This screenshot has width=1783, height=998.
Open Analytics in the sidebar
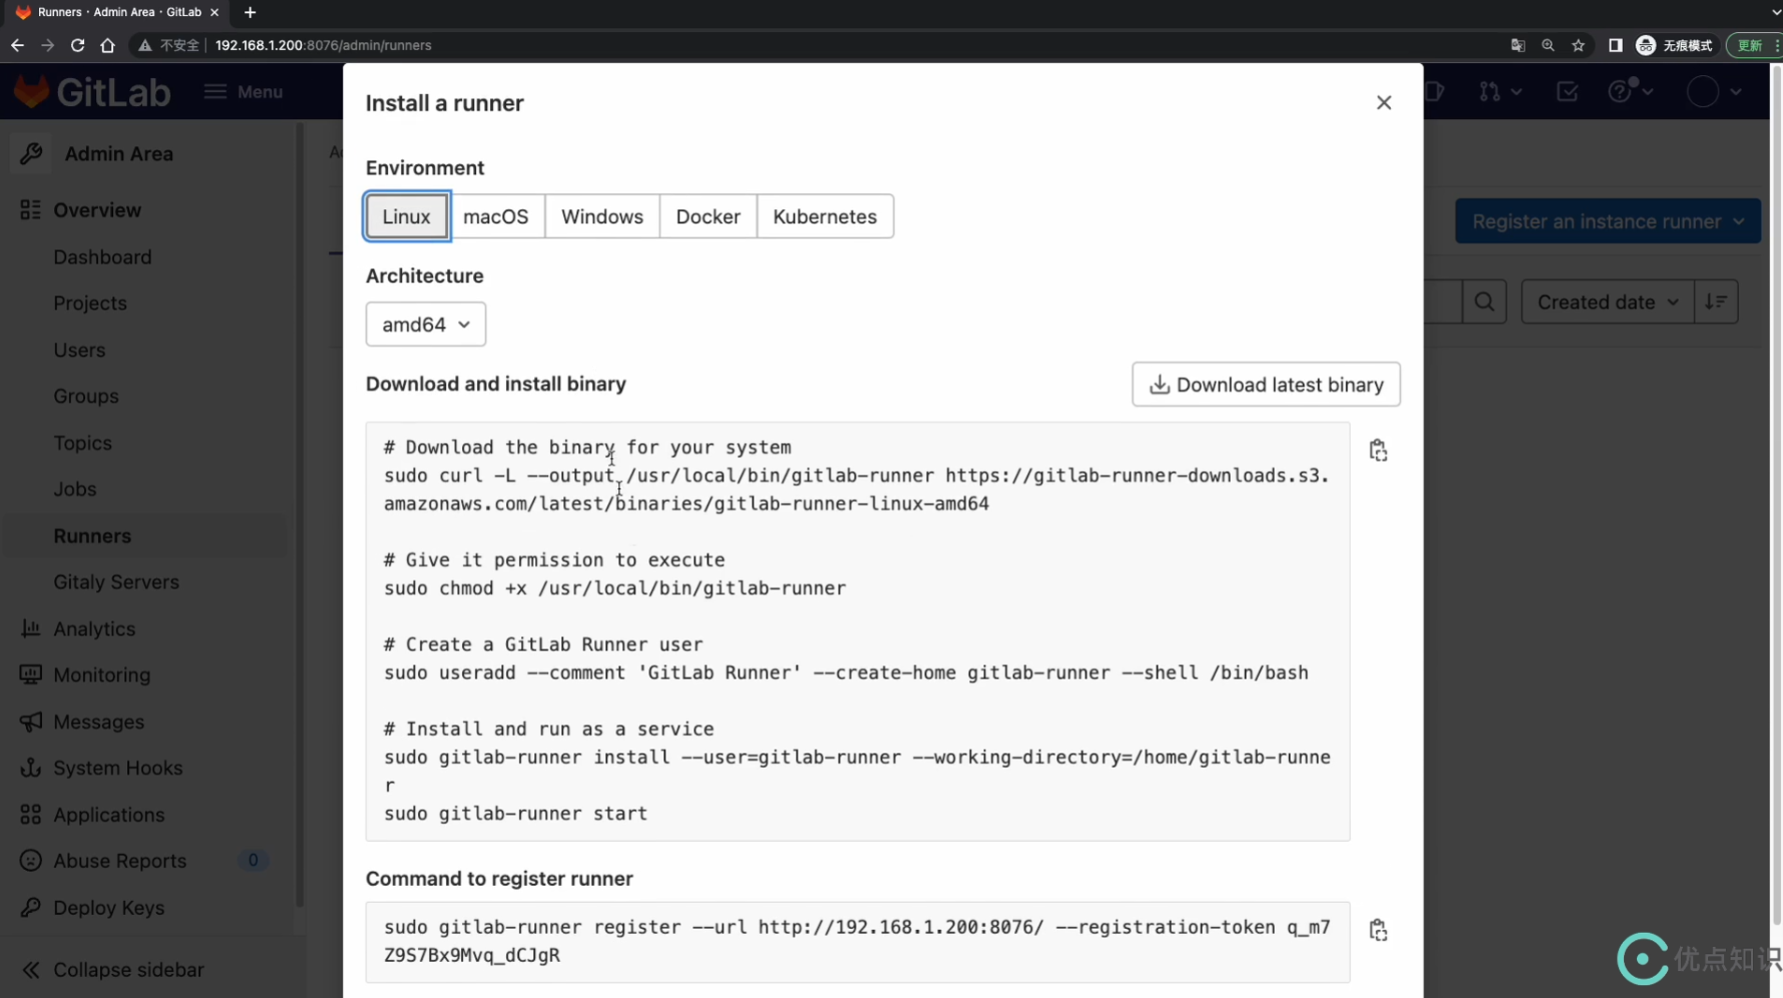(94, 629)
